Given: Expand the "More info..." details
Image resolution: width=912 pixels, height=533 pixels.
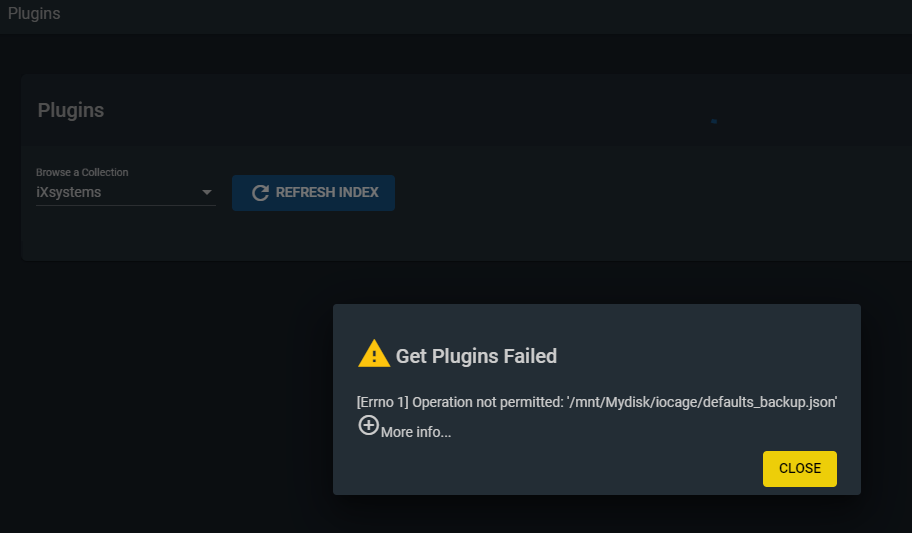Looking at the screenshot, I should click(x=416, y=432).
